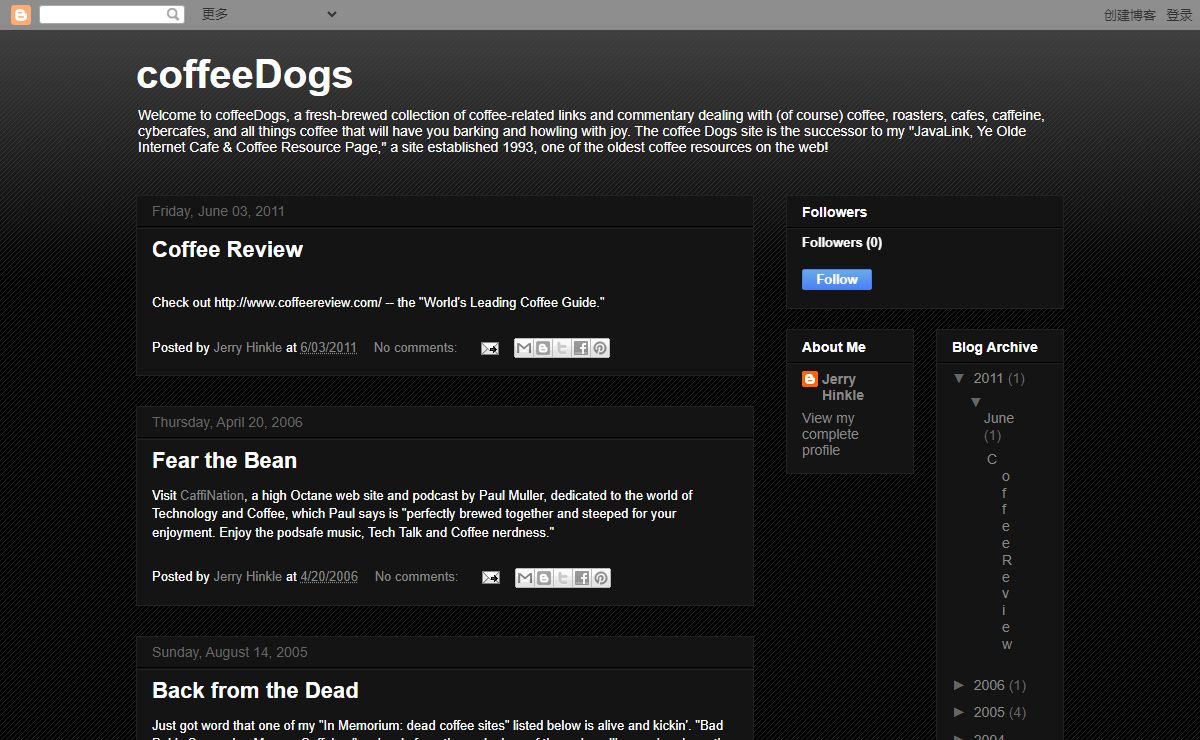This screenshot has height=740, width=1200.
Task: Open Jerry Hinkle author link in Coffee Review post
Action: coord(248,348)
